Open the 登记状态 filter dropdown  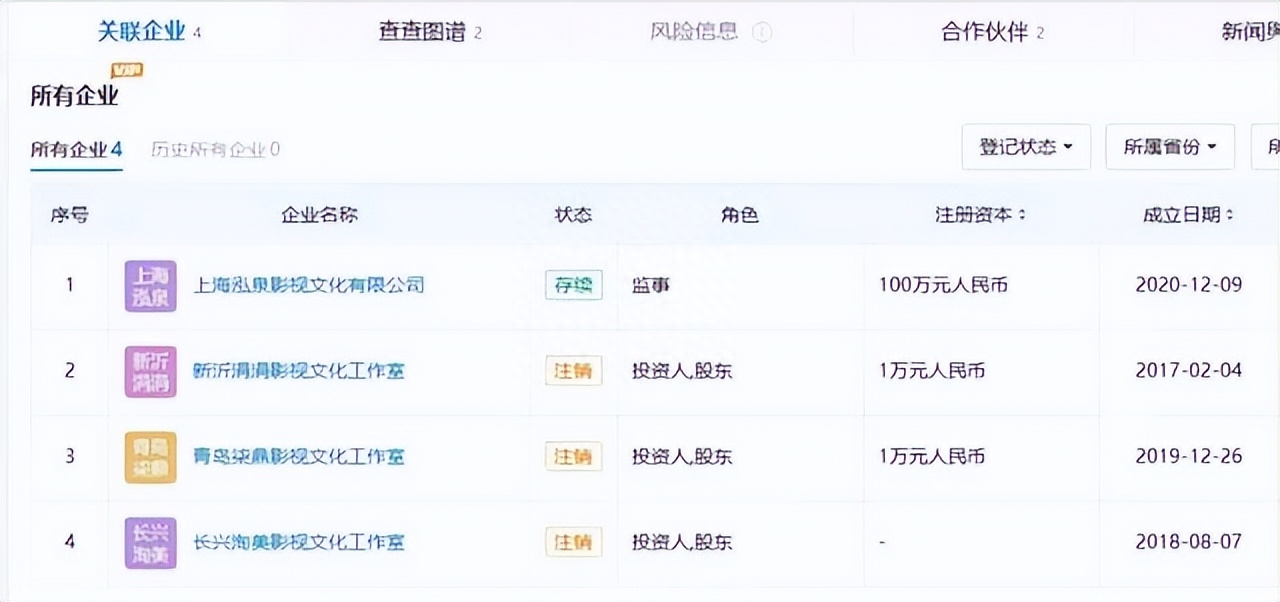(x=1025, y=147)
